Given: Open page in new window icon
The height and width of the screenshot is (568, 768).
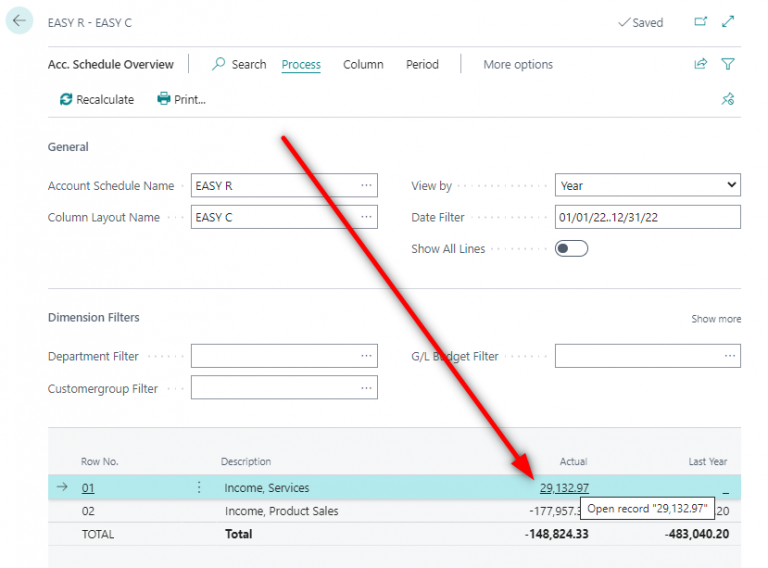Looking at the screenshot, I should point(700,22).
